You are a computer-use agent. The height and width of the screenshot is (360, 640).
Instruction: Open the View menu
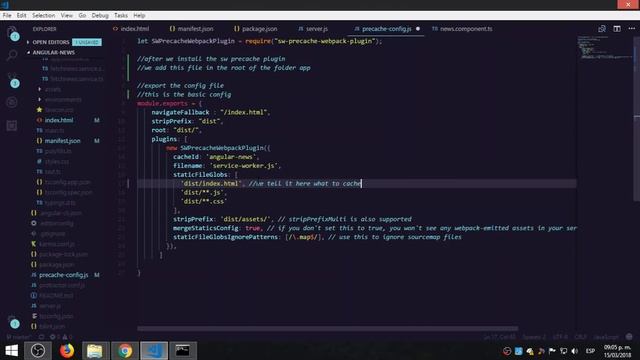tap(67, 16)
